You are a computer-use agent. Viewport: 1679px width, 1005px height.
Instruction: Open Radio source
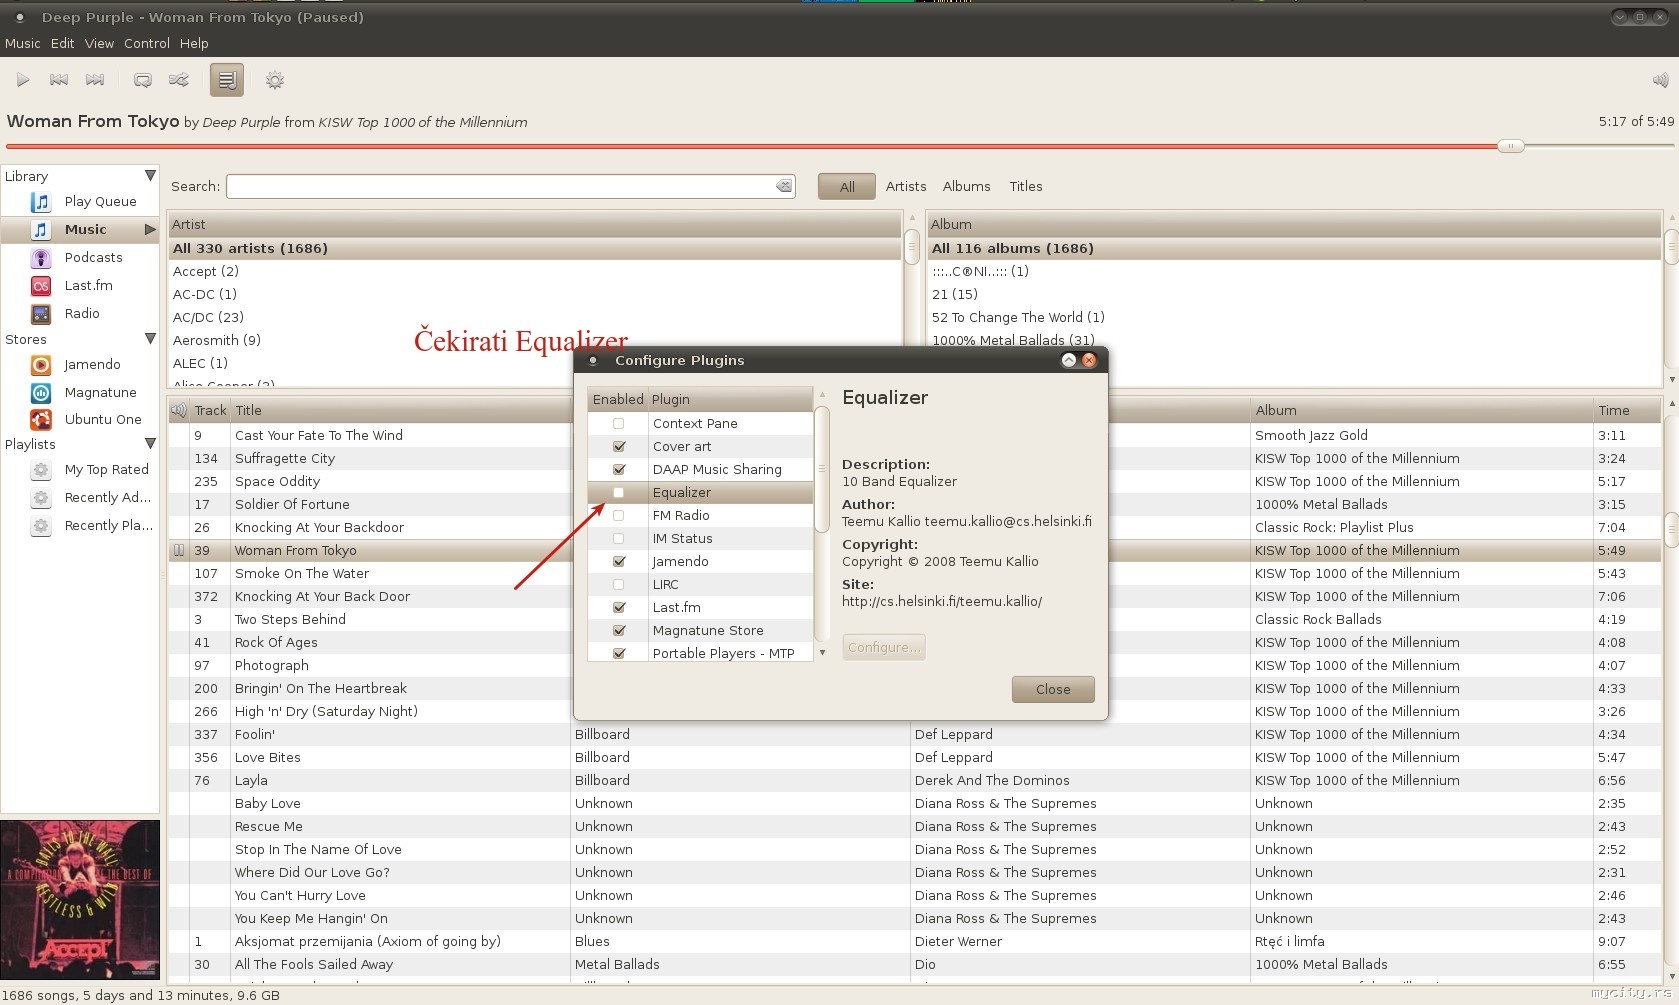click(80, 314)
